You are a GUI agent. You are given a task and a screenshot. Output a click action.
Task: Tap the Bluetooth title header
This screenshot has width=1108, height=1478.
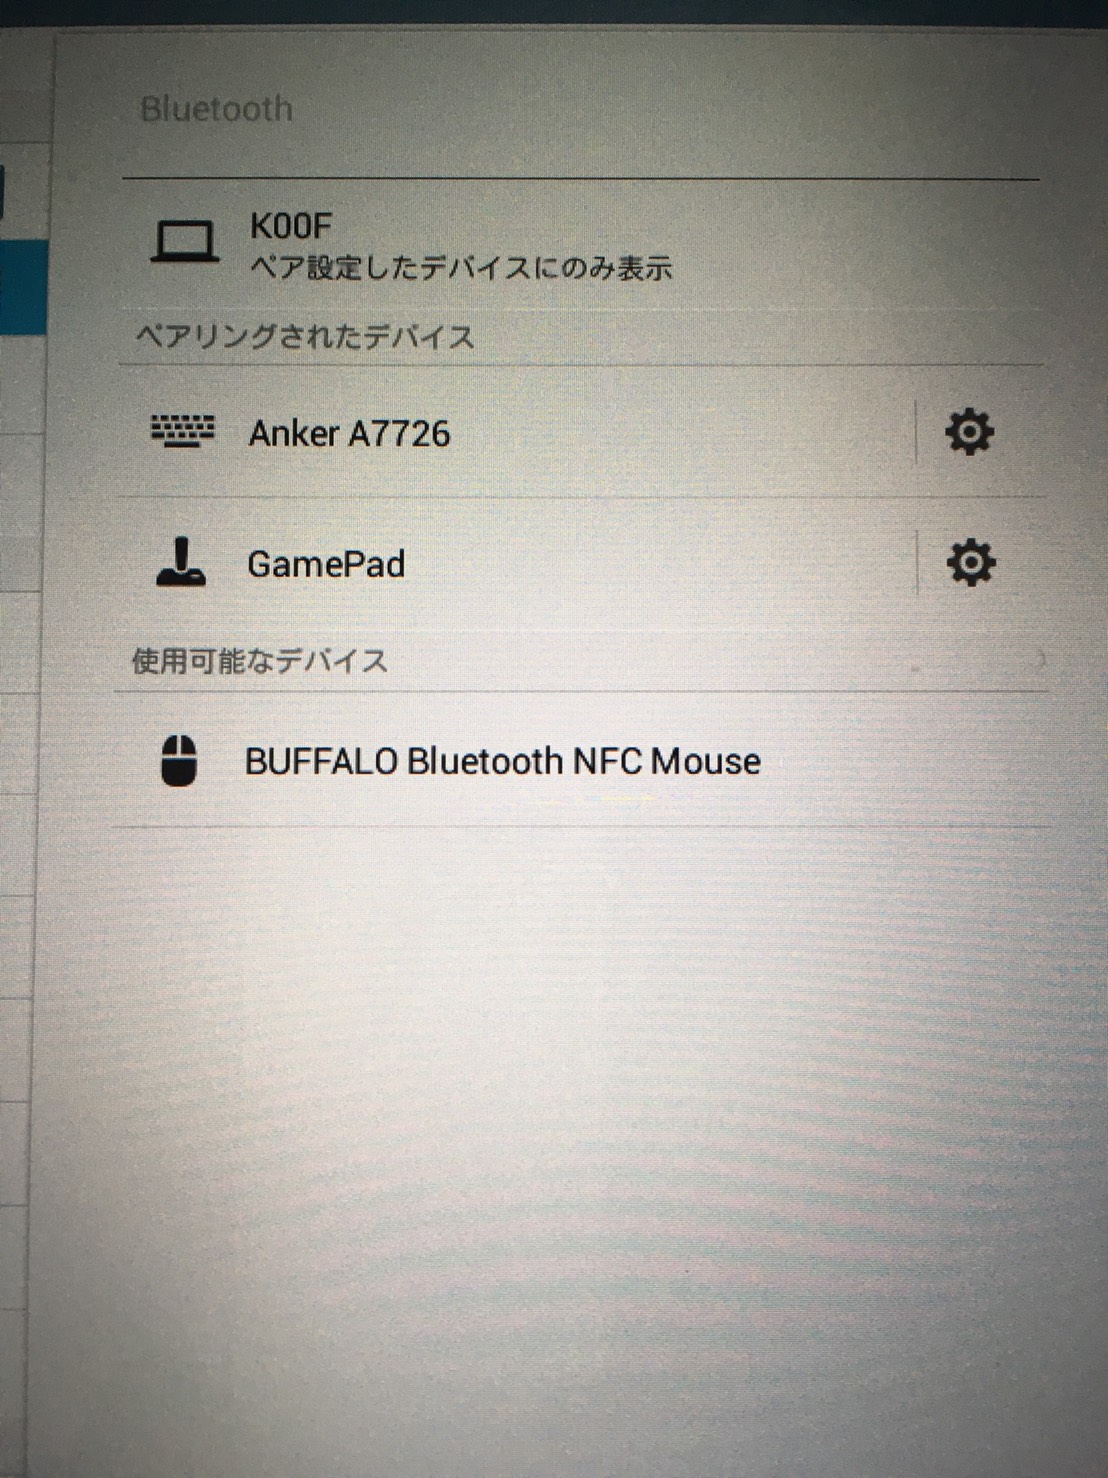point(217,109)
